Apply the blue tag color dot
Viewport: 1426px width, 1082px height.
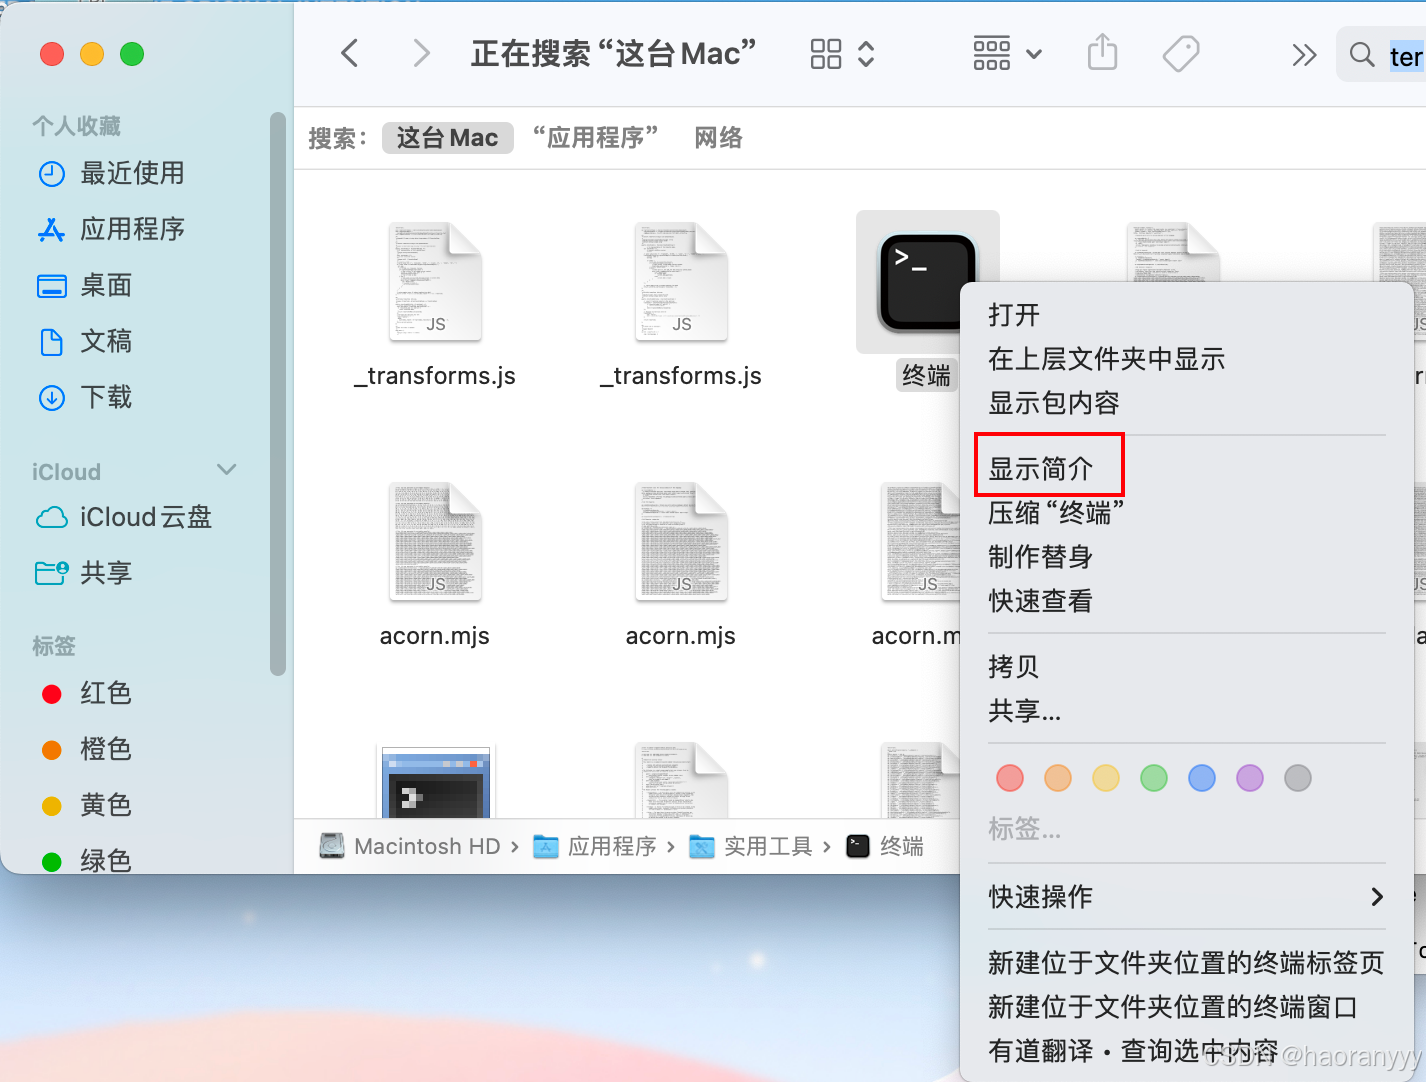(1202, 778)
